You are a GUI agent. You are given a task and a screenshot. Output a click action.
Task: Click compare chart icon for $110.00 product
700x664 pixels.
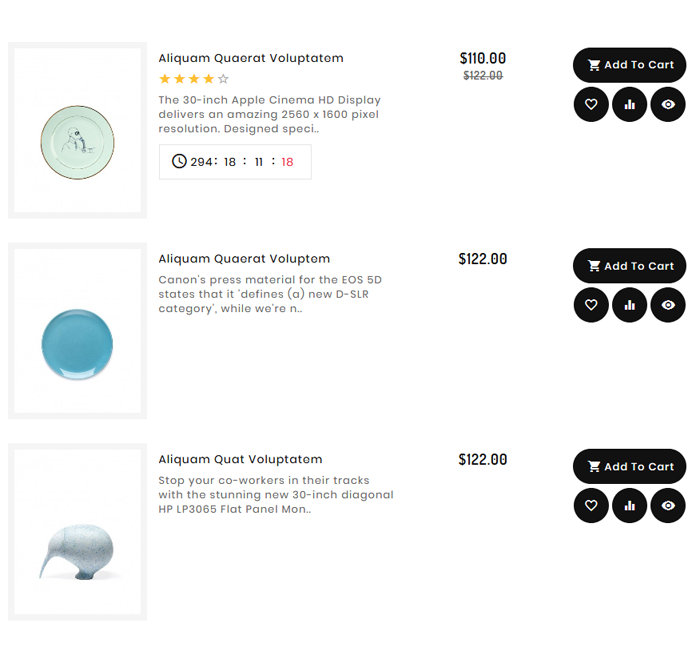pyautogui.click(x=629, y=104)
